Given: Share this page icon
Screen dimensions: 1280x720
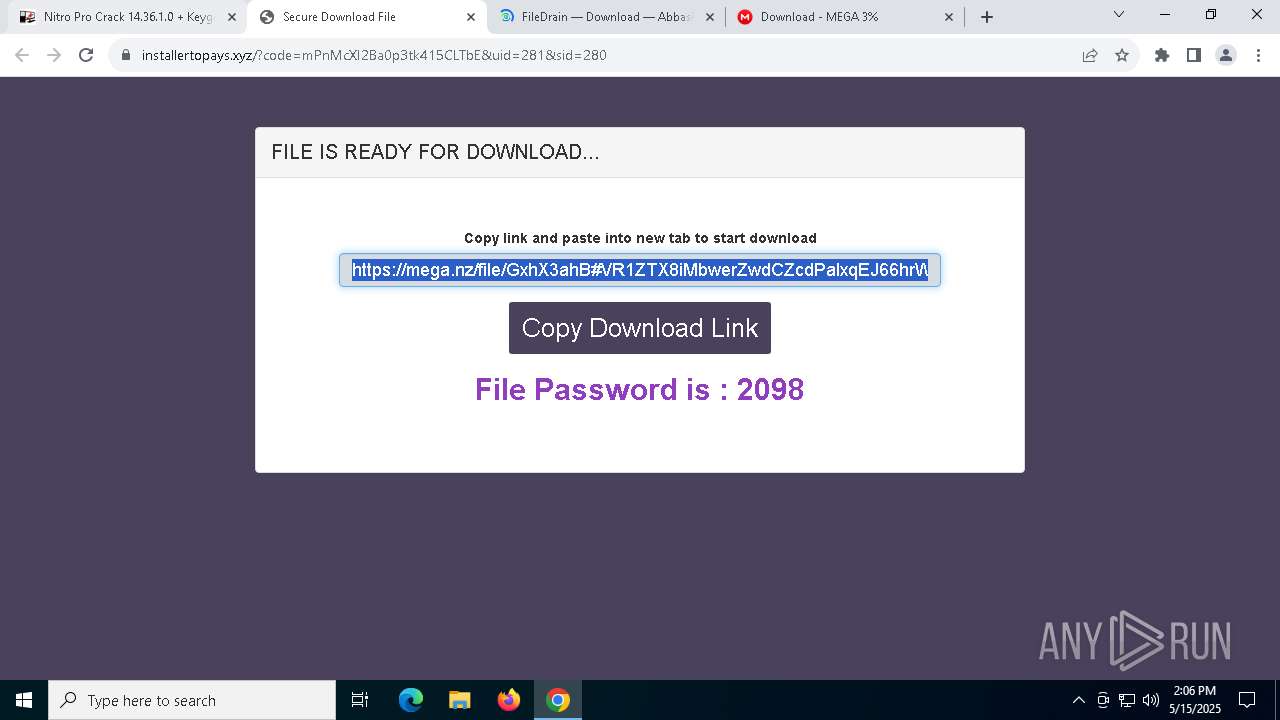Looking at the screenshot, I should [1090, 55].
